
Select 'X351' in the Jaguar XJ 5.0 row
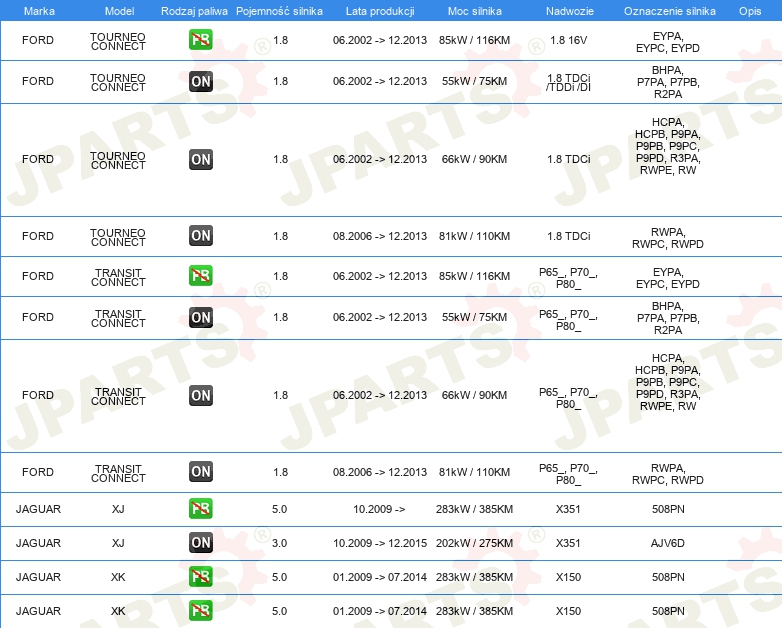[568, 509]
